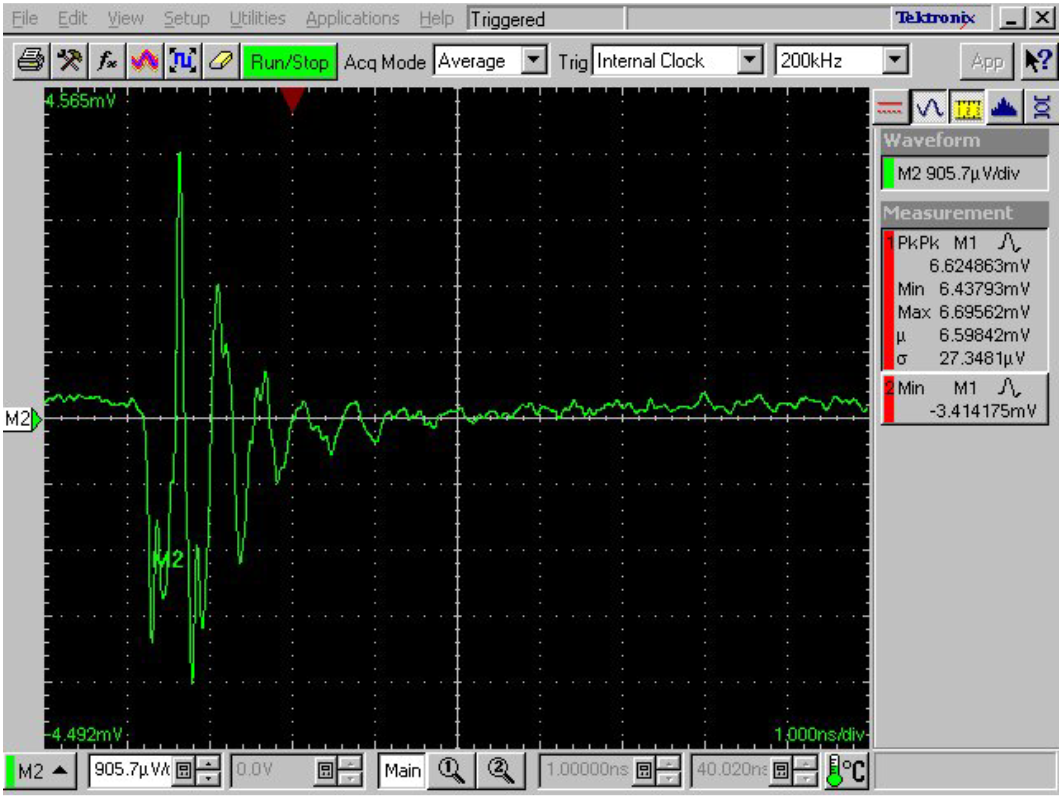Click the Mag1 magnifier view icon
The width and height of the screenshot is (1062, 798).
tap(451, 770)
